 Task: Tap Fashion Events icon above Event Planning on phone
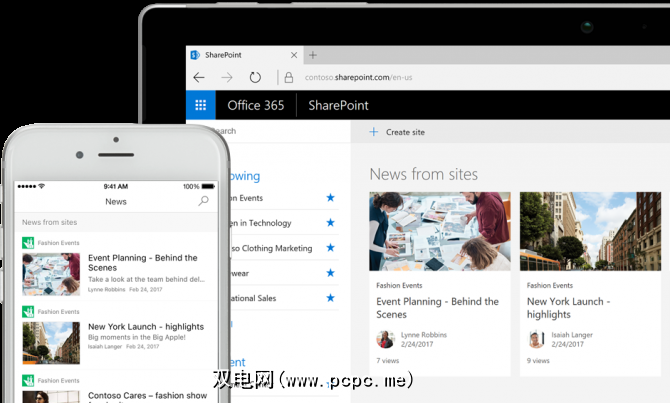[x=28, y=243]
